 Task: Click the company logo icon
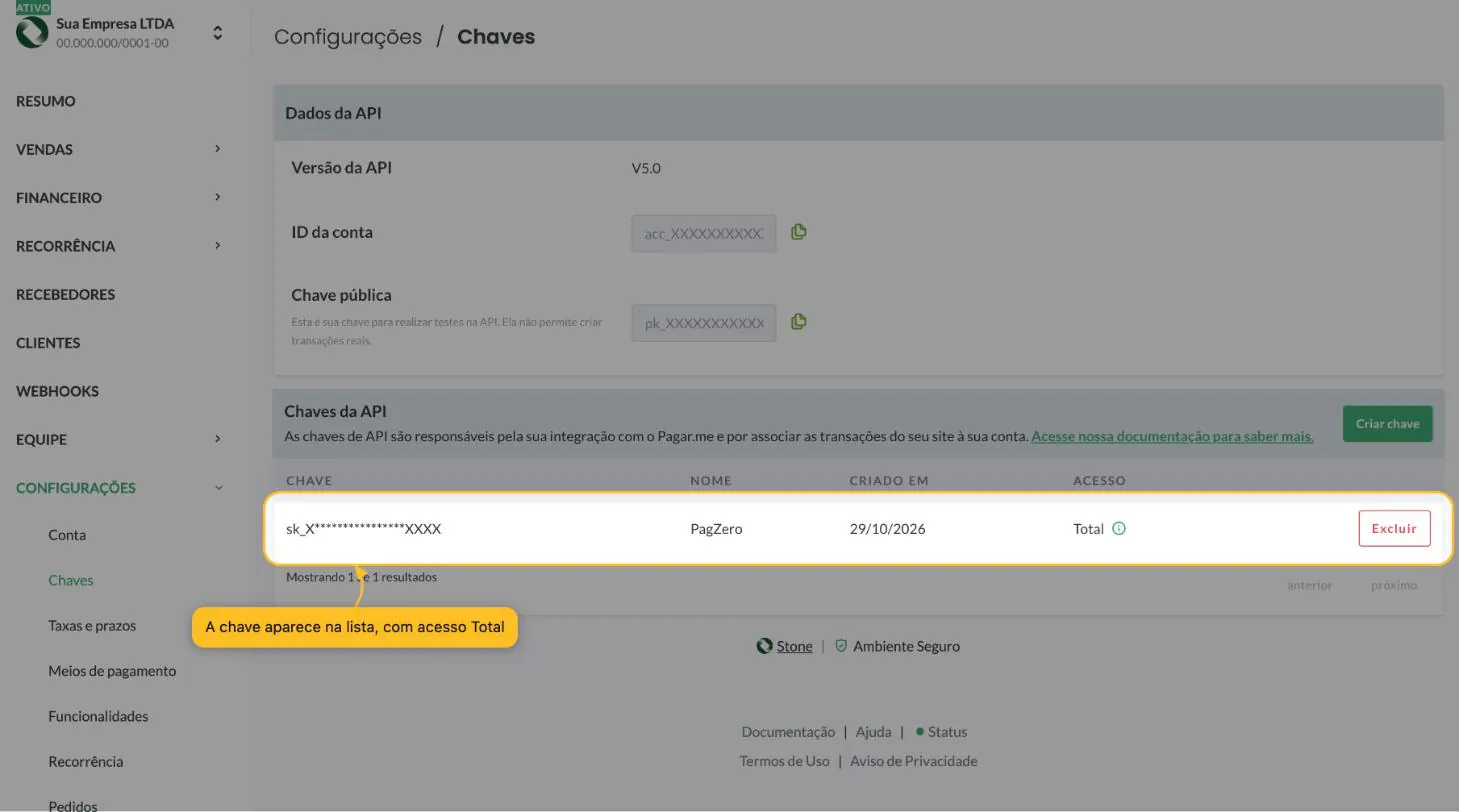(32, 32)
